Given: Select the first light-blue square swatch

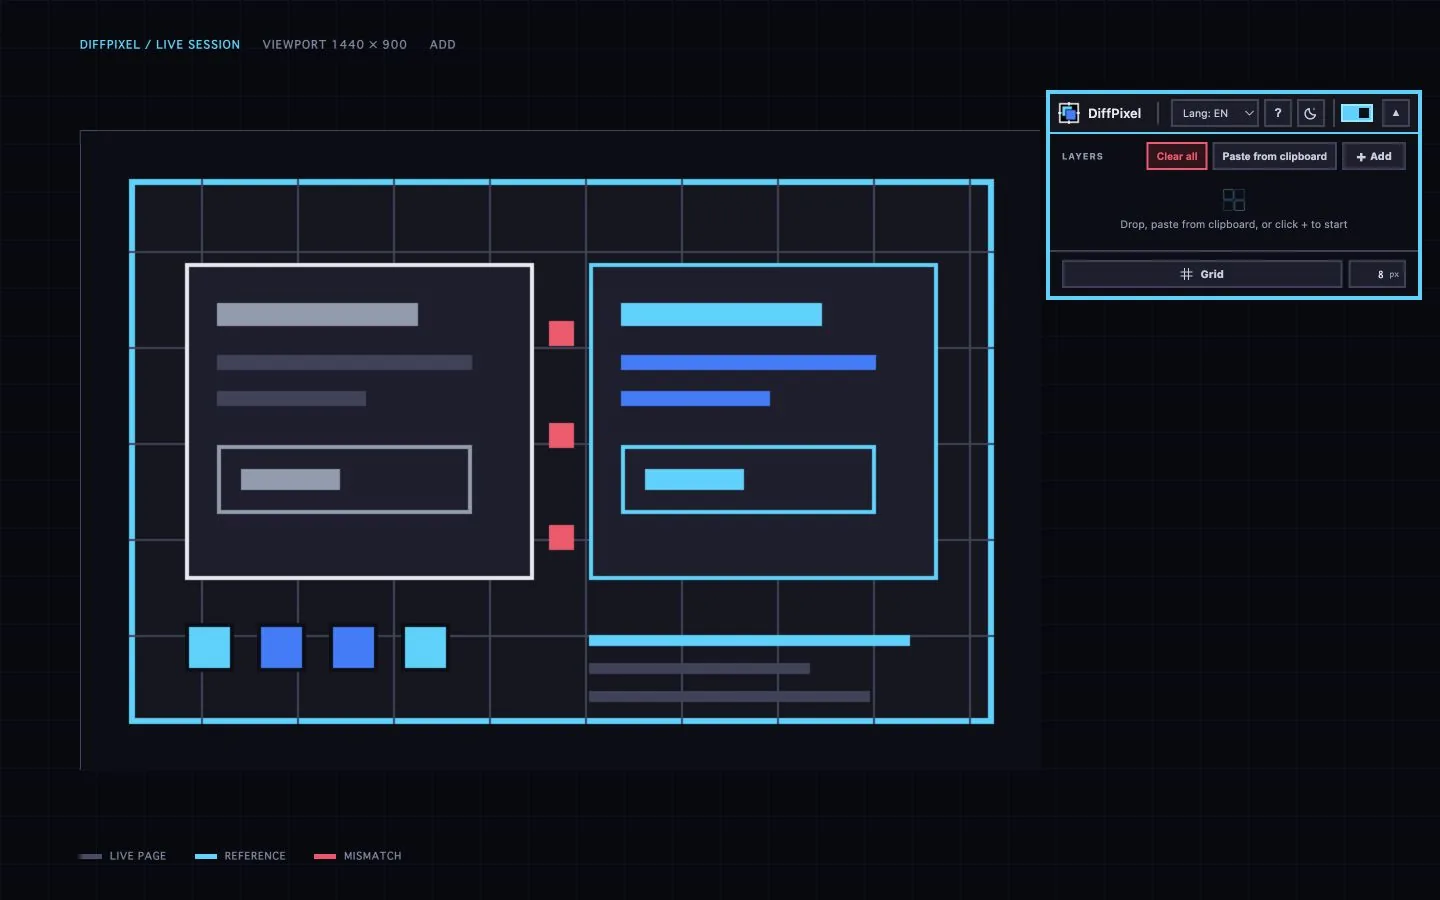Looking at the screenshot, I should click(x=209, y=648).
